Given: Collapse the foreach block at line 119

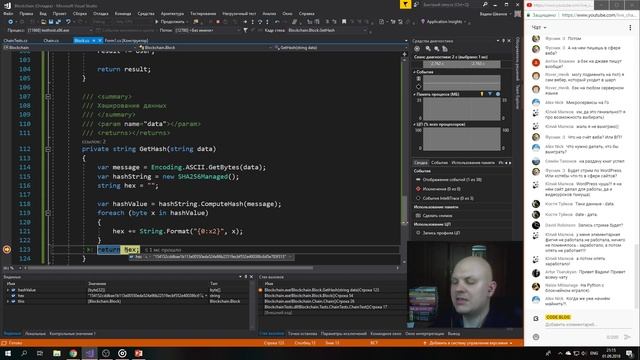Looking at the screenshot, I should pyautogui.click(x=48, y=213).
